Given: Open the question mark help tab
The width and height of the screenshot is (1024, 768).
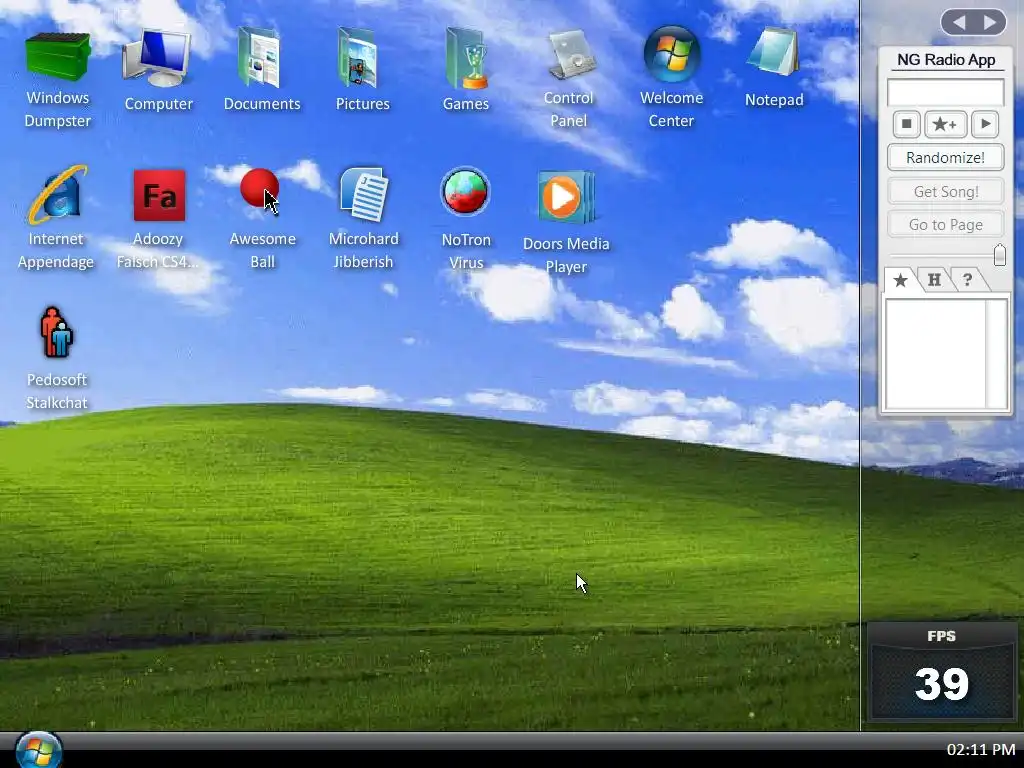Looking at the screenshot, I should (968, 280).
